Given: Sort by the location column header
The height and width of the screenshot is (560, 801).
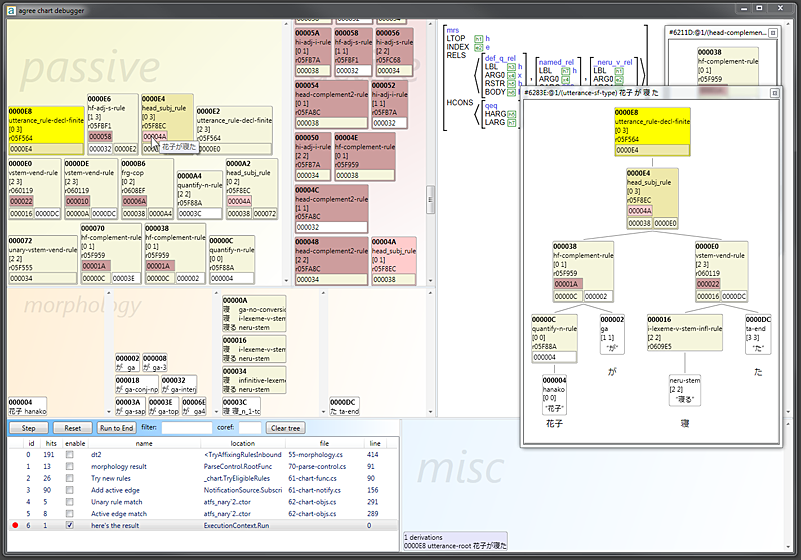Looking at the screenshot, I should pyautogui.click(x=243, y=444).
